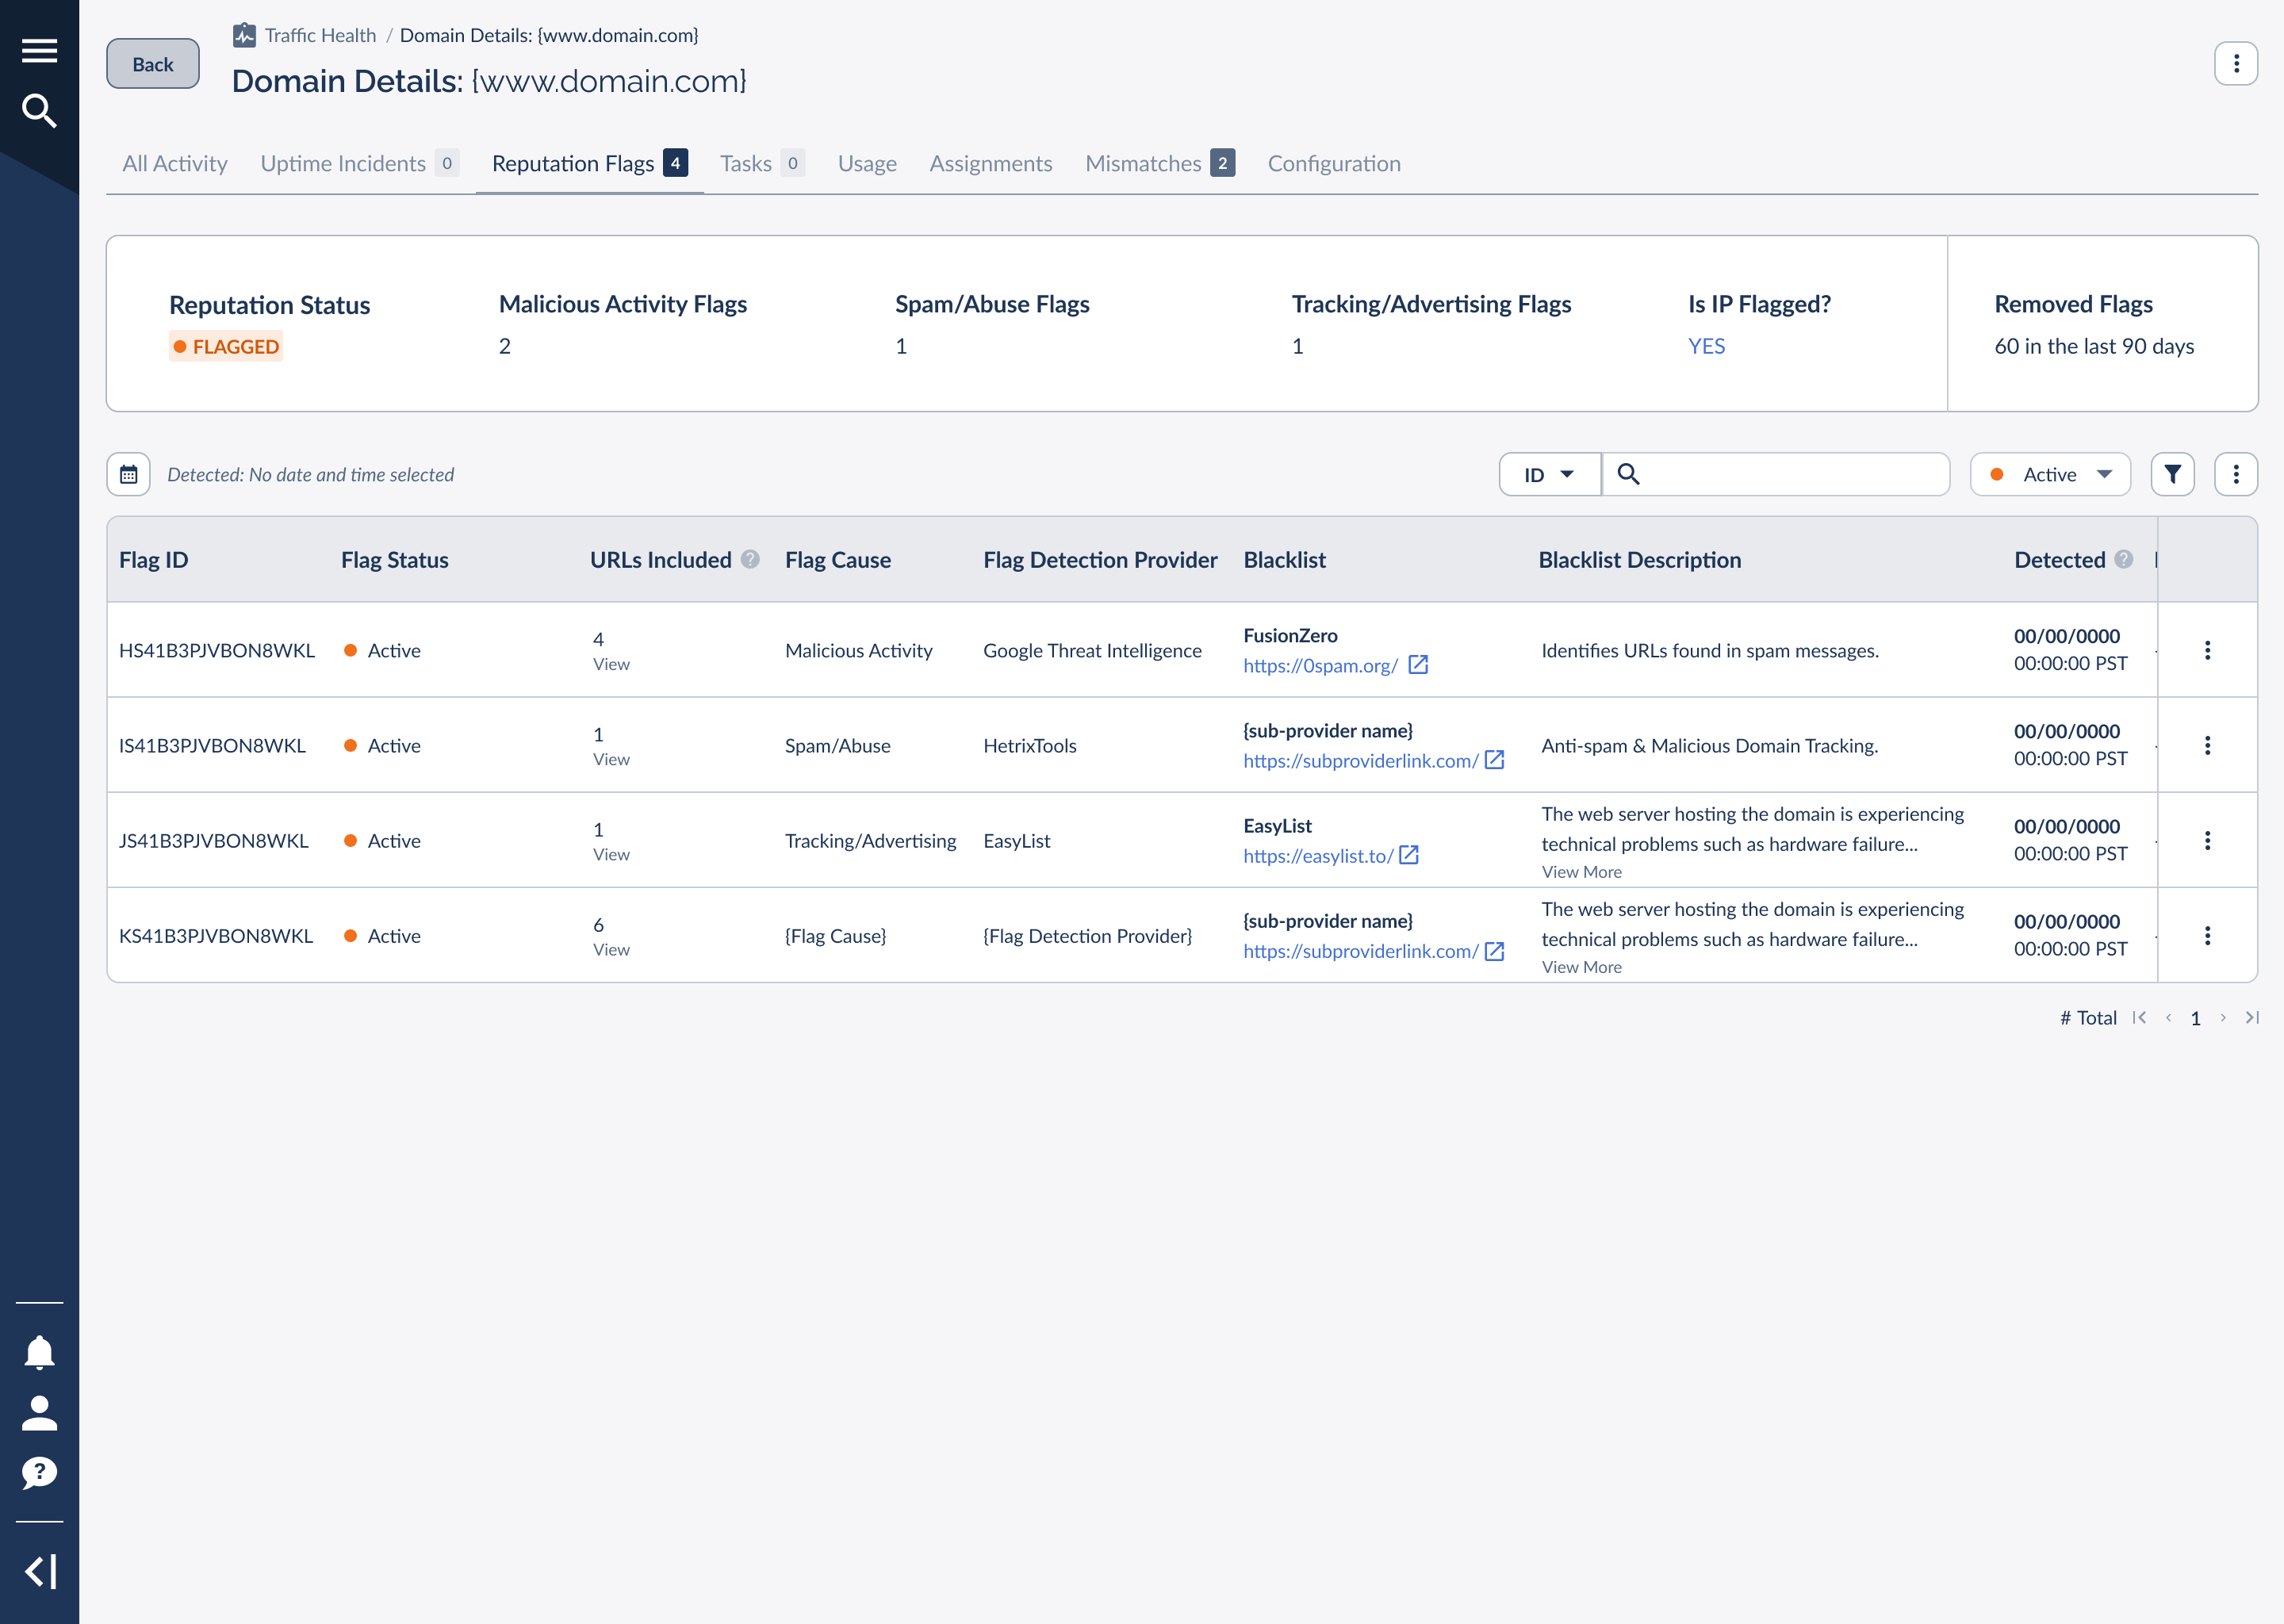
Task: Switch to Tasks tab
Action: coord(763,163)
